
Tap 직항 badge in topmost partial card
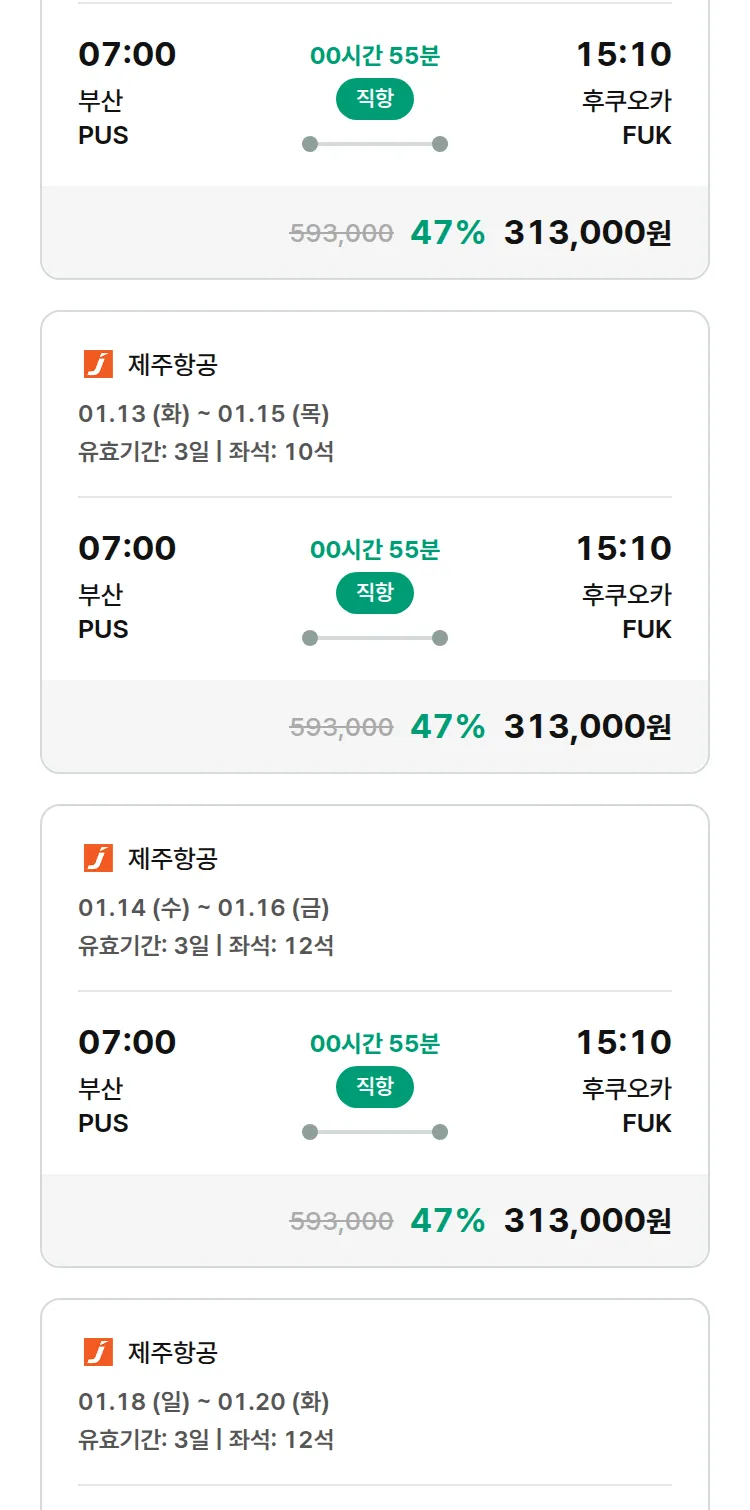point(374,99)
